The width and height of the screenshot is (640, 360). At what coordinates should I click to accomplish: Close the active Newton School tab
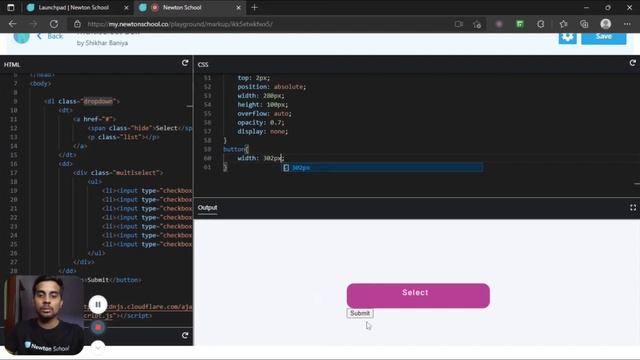click(238, 7)
